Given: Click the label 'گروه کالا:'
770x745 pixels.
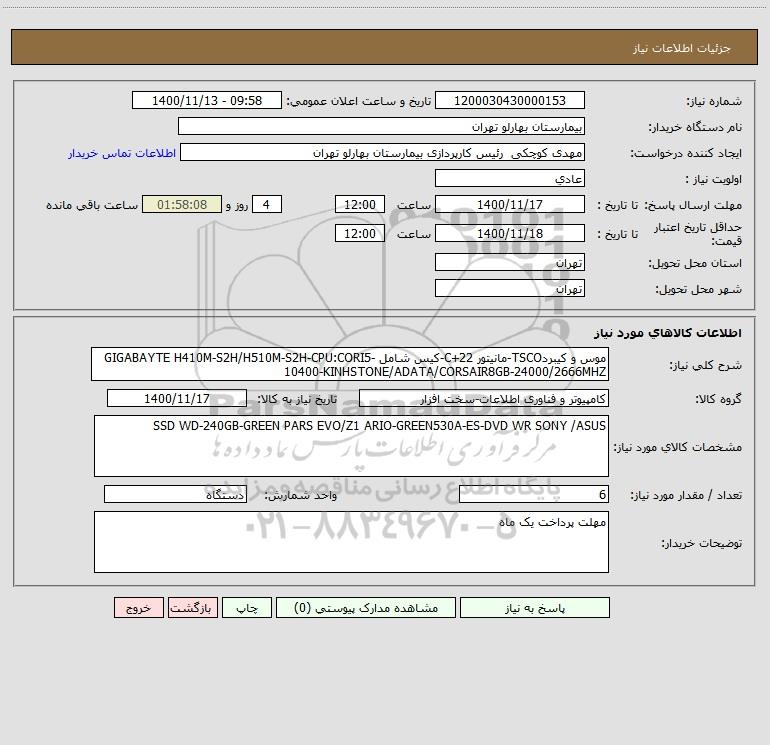Looking at the screenshot, I should pyautogui.click(x=718, y=400).
